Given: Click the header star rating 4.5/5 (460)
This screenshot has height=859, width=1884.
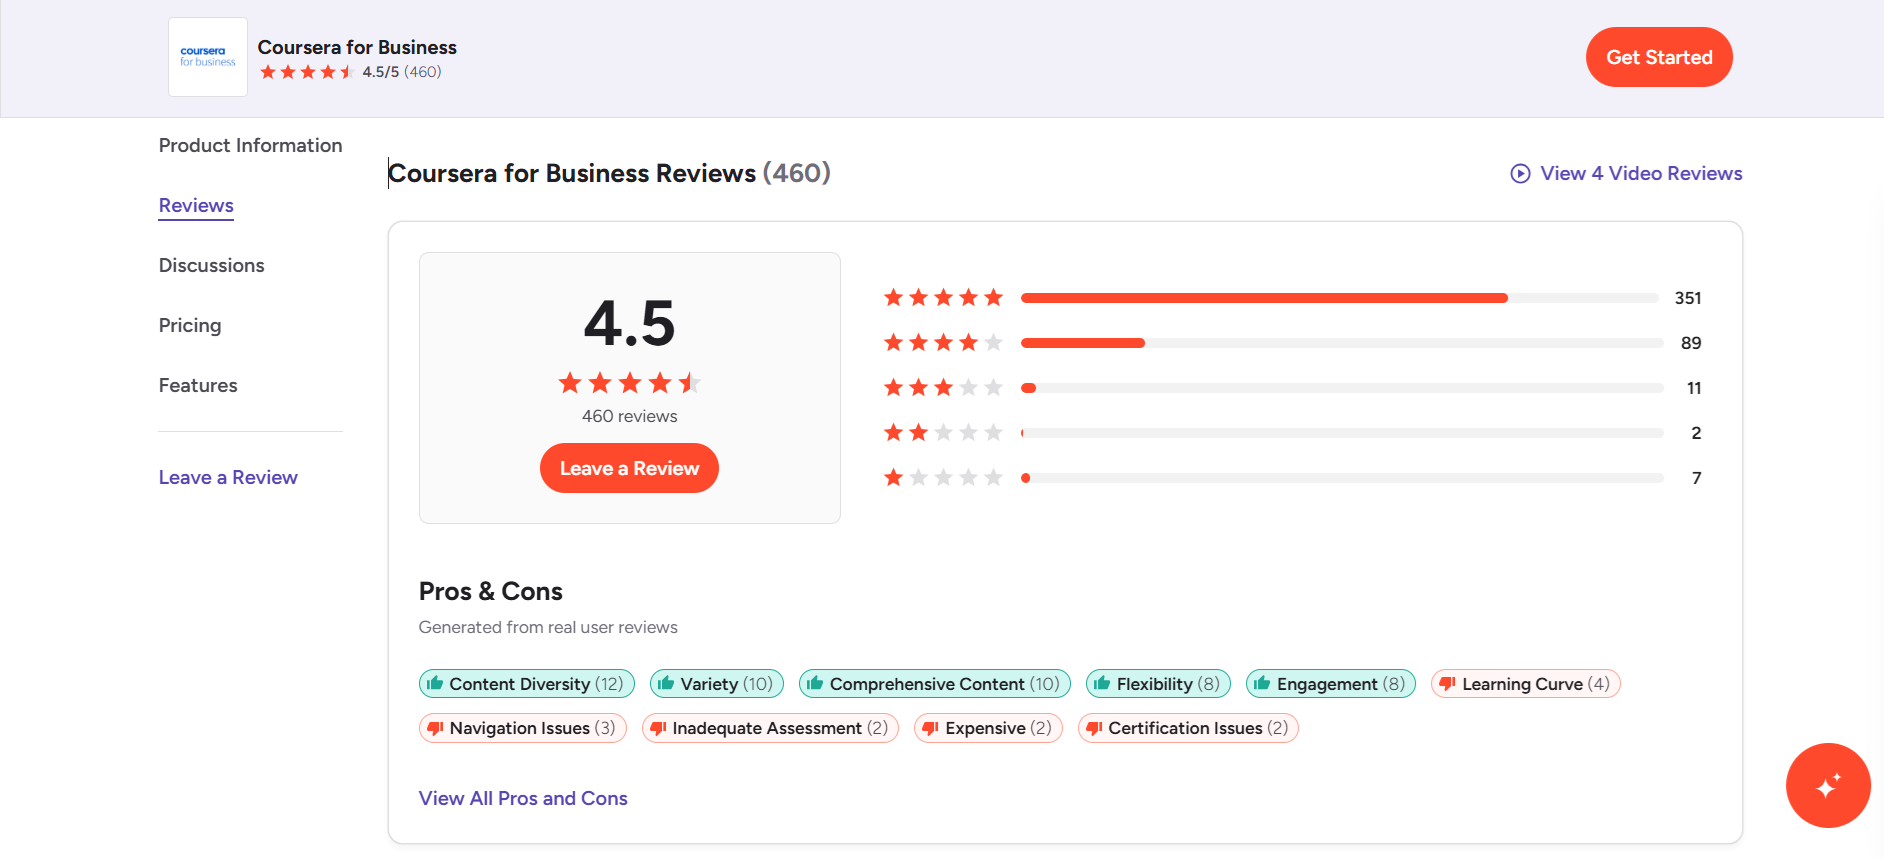Looking at the screenshot, I should tap(350, 72).
